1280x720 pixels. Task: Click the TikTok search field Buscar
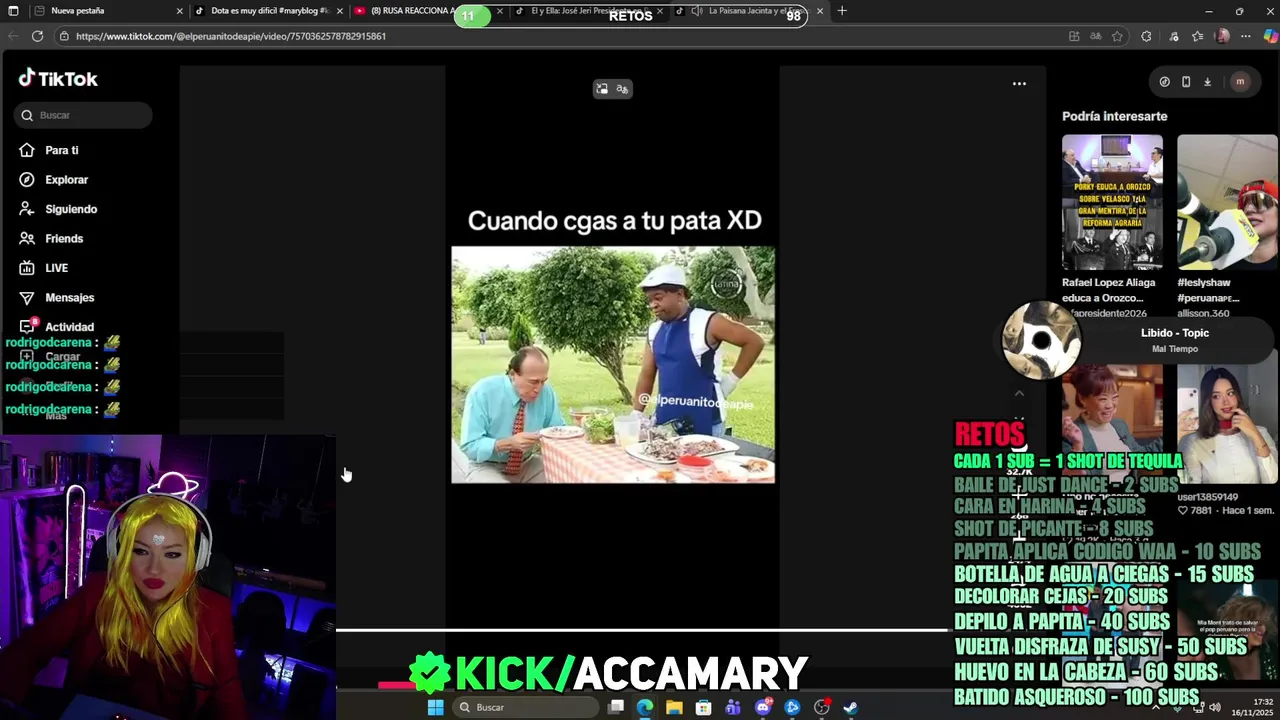point(83,115)
